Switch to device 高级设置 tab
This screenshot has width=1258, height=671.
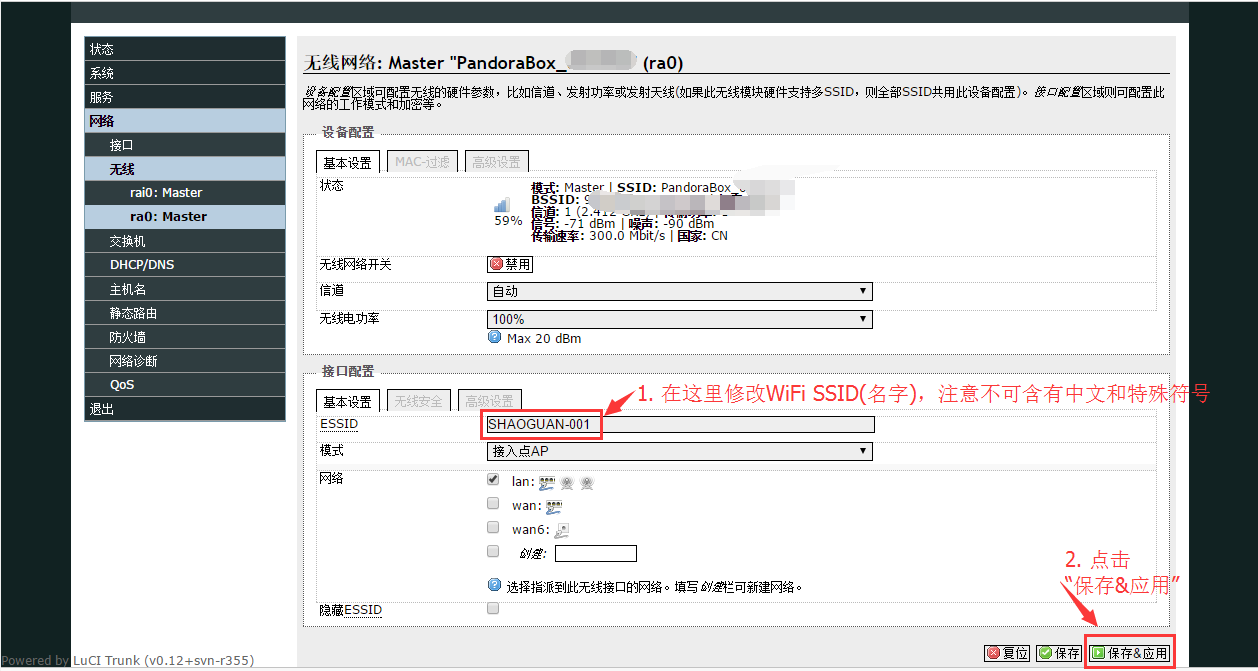497,162
